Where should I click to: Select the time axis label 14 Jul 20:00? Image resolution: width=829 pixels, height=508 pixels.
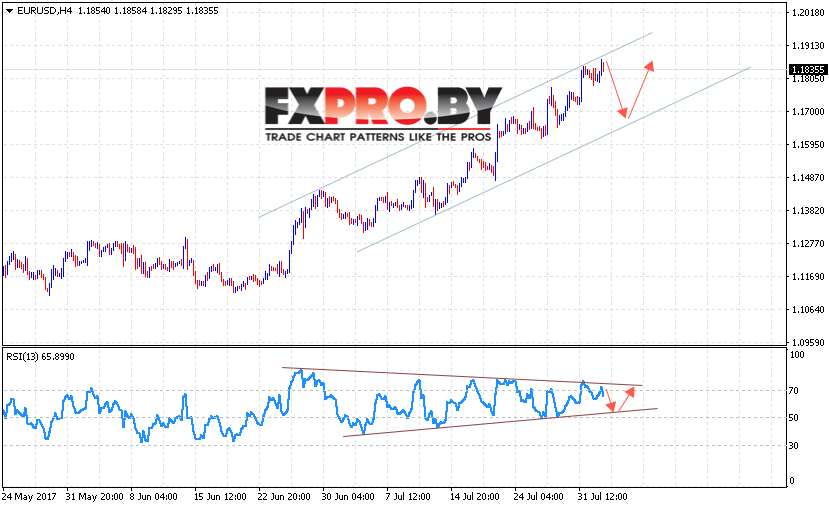click(475, 497)
